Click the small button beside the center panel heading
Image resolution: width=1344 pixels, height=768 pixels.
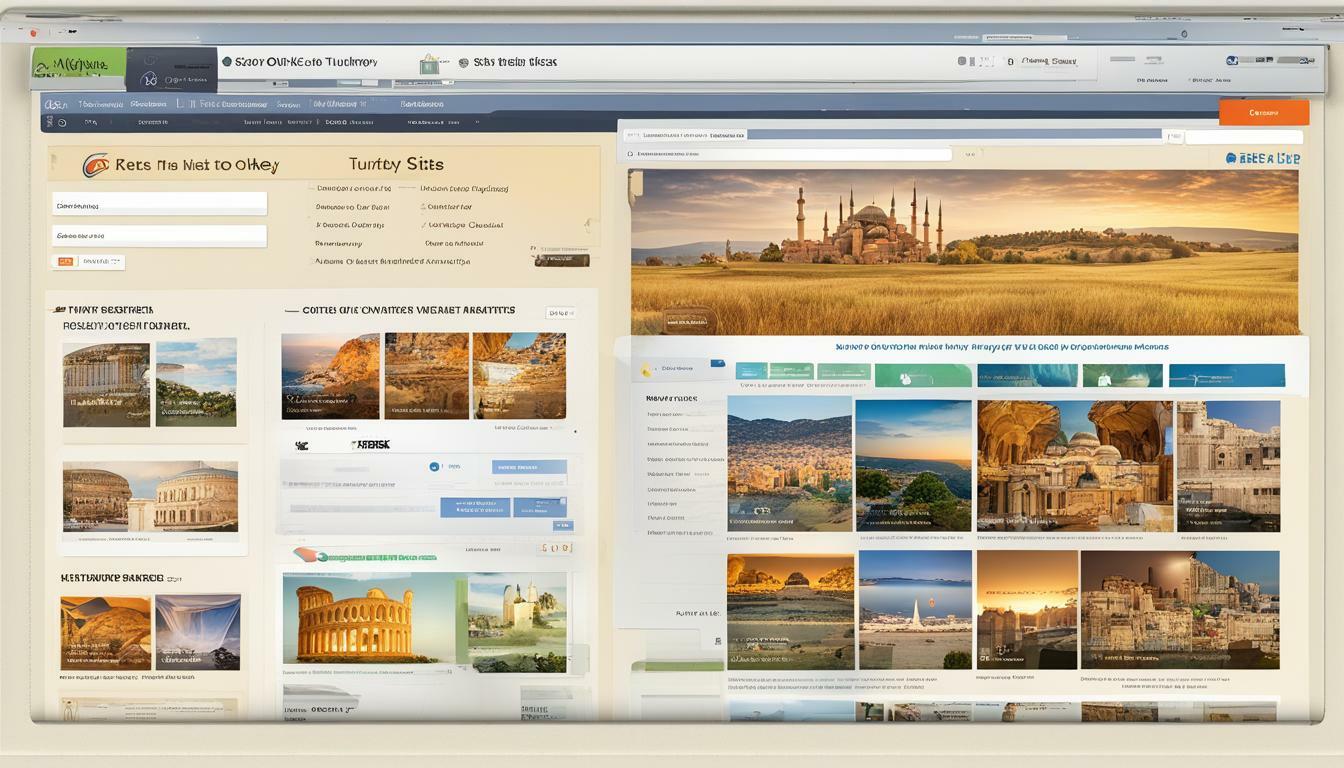click(x=560, y=313)
